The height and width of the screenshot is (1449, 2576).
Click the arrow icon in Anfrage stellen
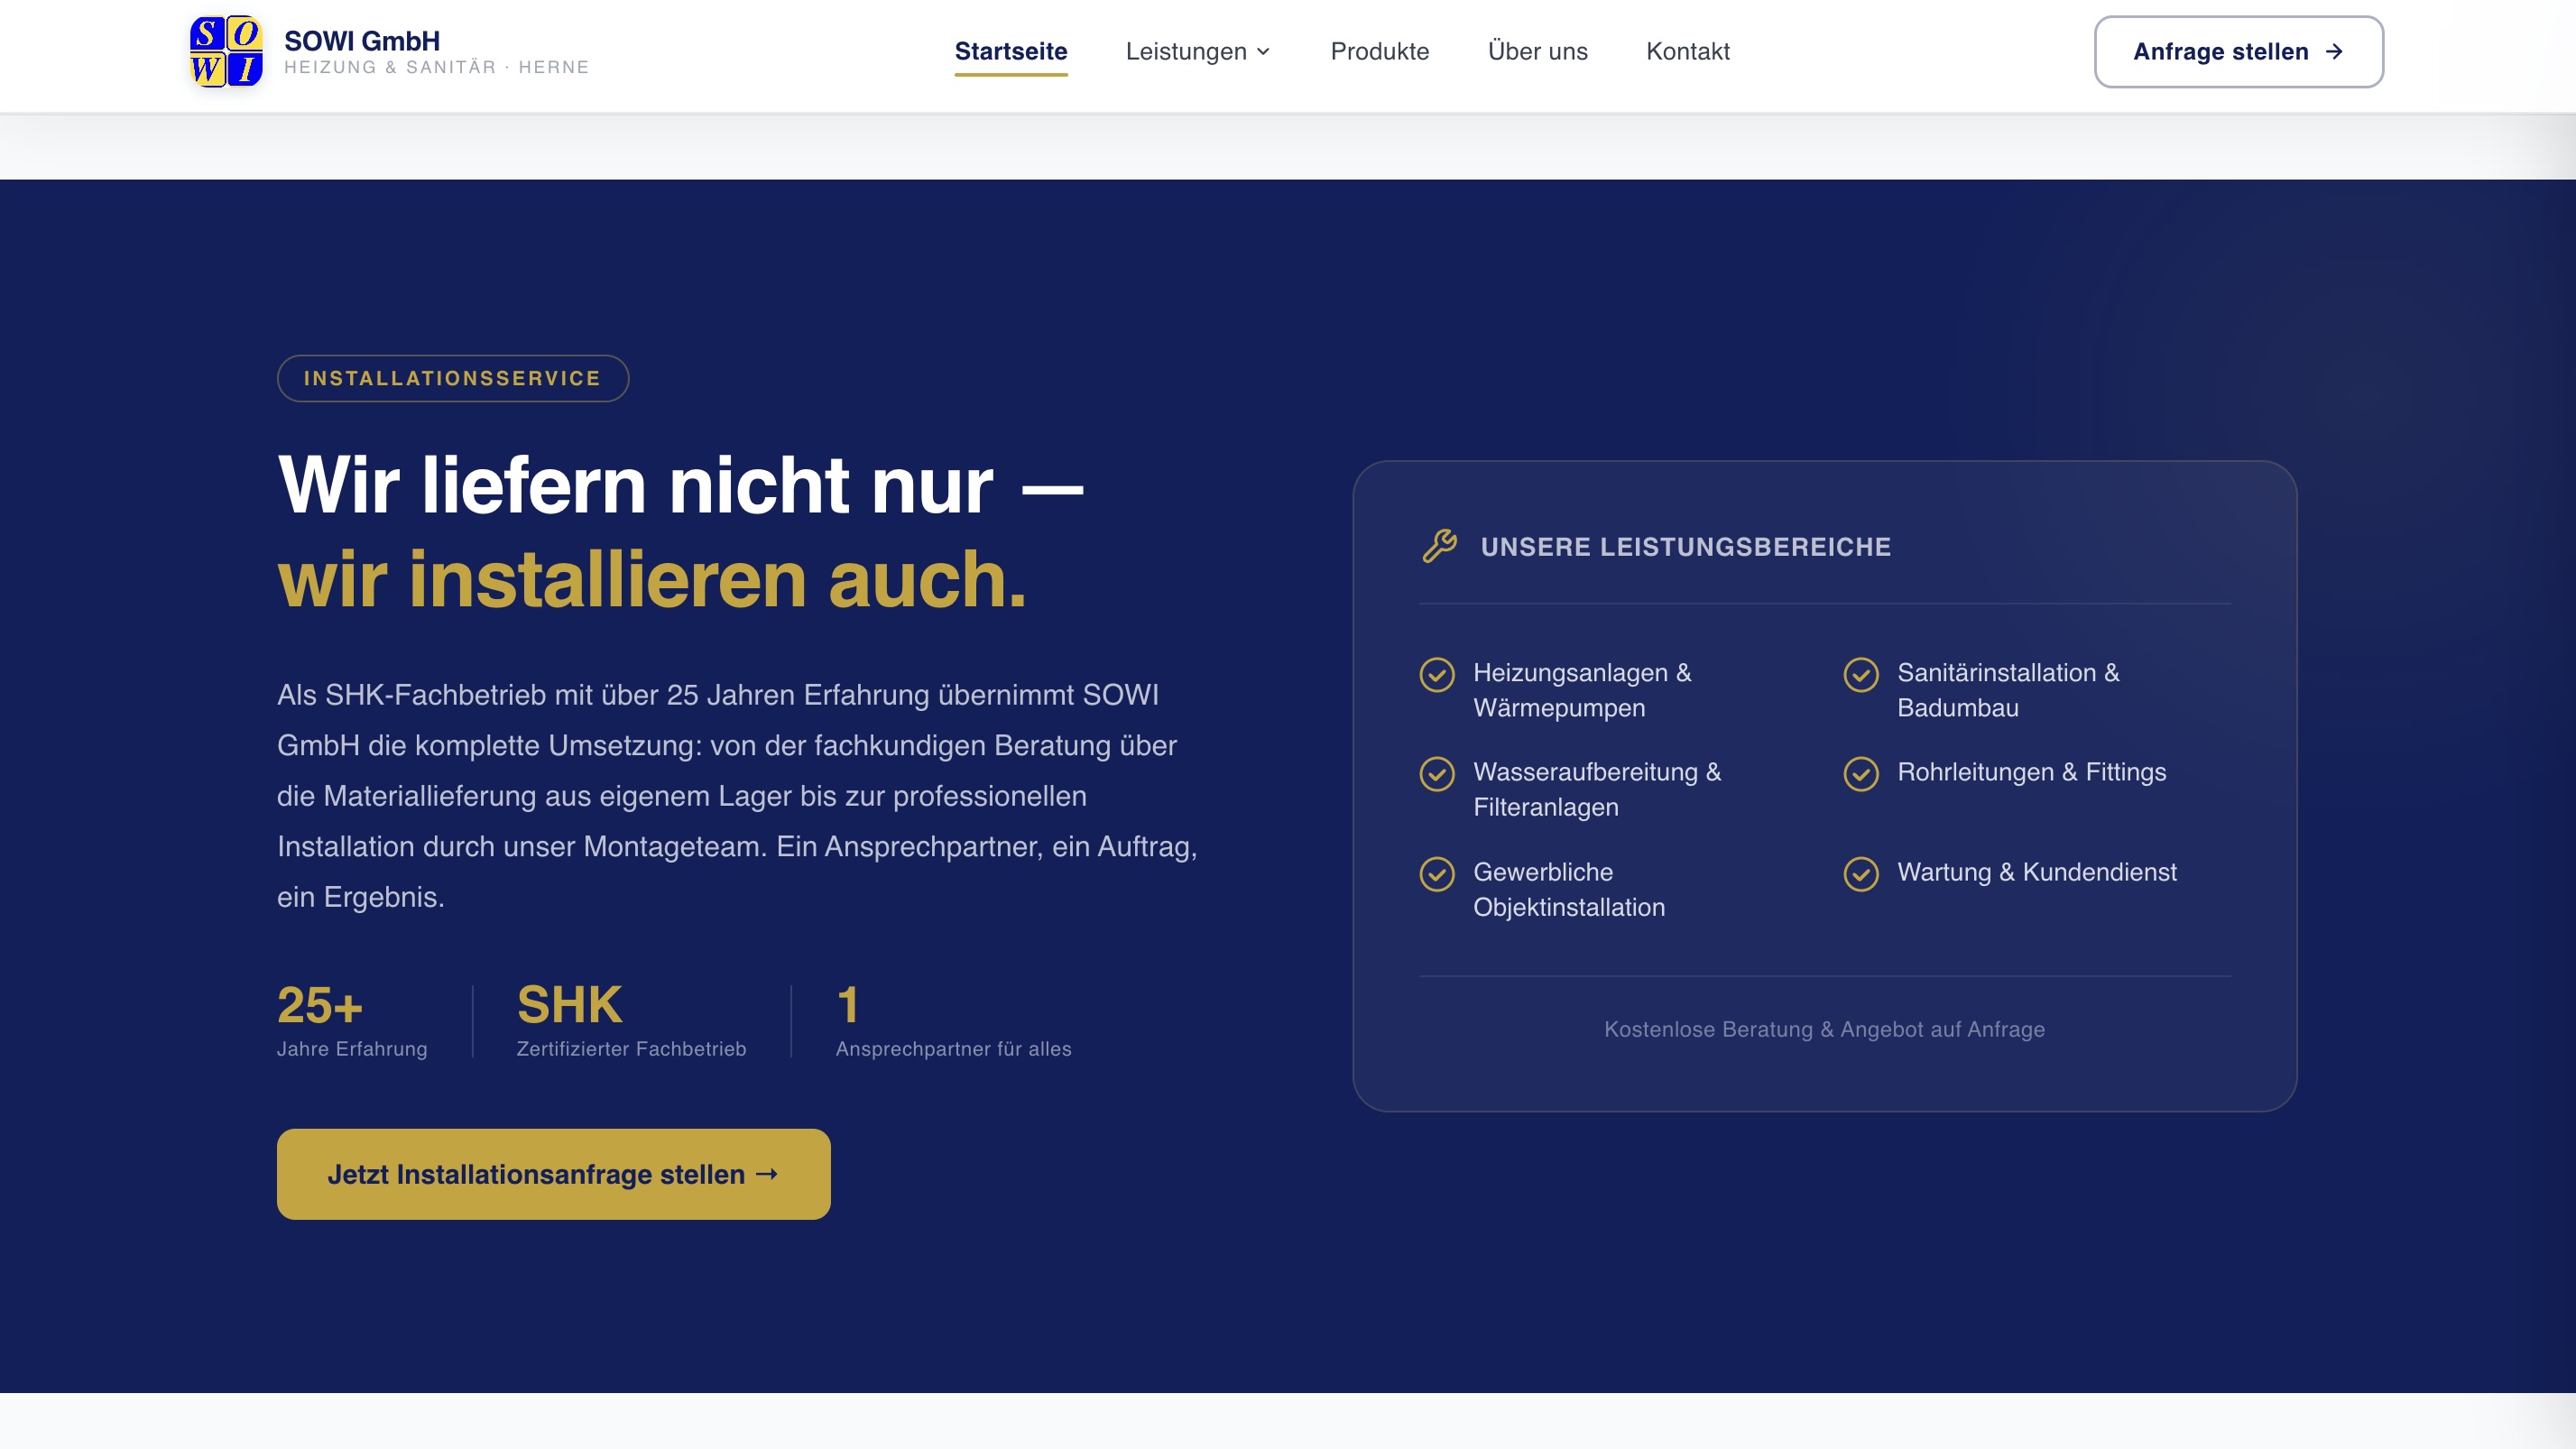click(x=2334, y=52)
